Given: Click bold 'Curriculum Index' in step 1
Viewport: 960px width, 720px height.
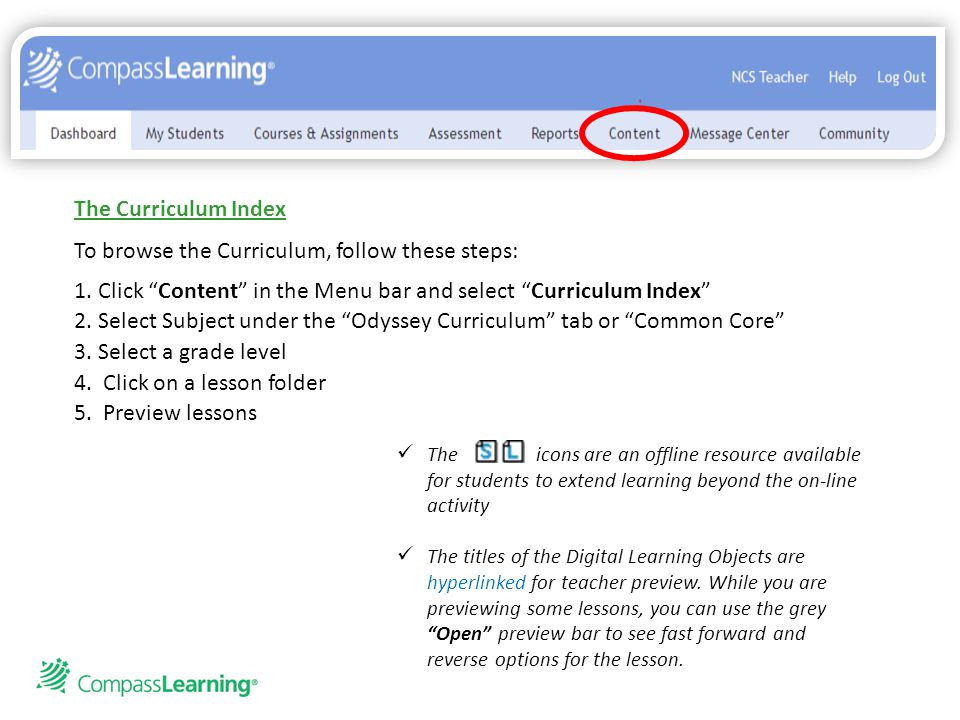Looking at the screenshot, I should click(616, 290).
